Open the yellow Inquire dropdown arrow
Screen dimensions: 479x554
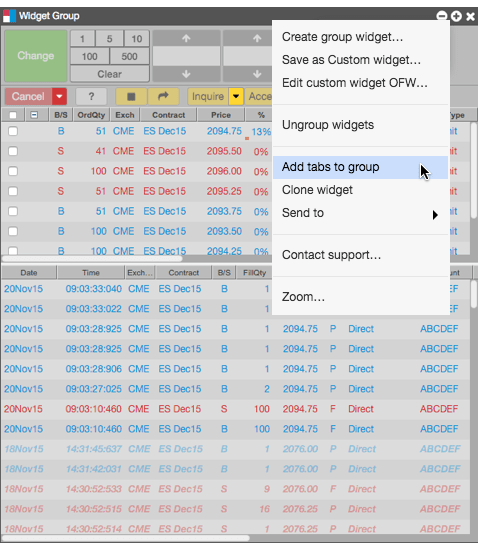point(236,96)
